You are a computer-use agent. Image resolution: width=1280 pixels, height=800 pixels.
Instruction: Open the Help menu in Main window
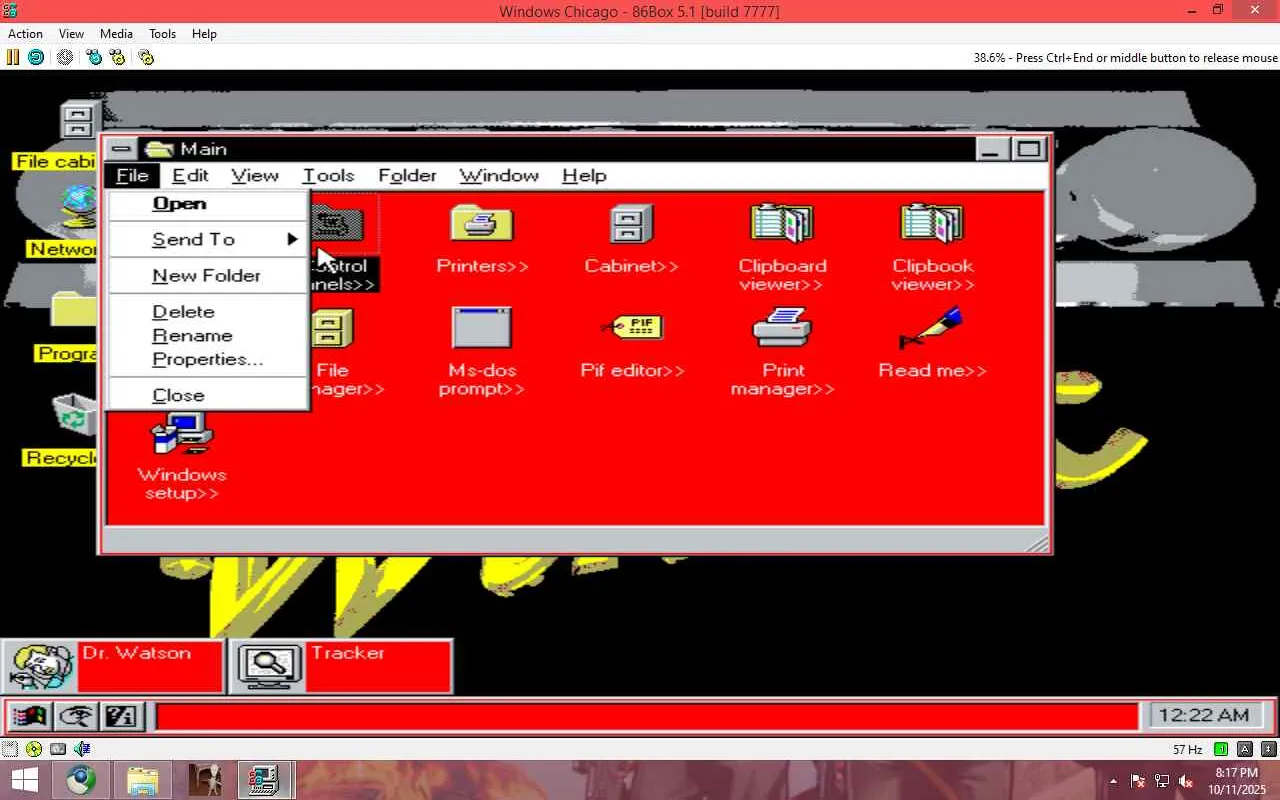(x=584, y=176)
